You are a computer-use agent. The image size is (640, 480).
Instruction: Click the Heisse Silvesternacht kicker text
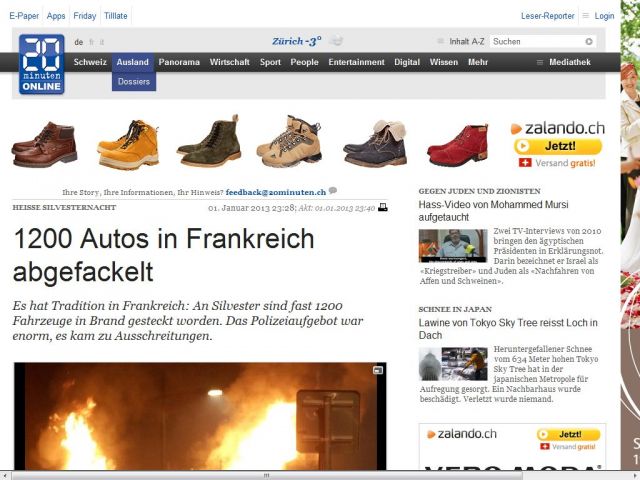point(64,207)
